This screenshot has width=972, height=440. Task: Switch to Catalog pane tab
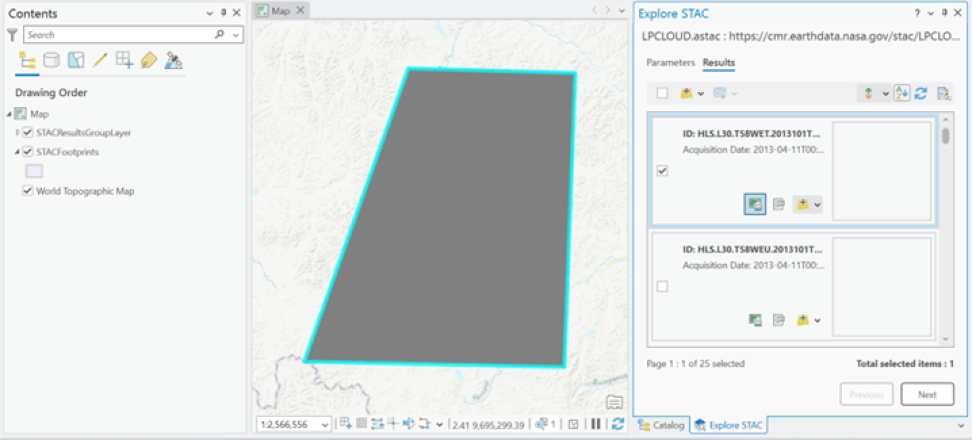[662, 425]
